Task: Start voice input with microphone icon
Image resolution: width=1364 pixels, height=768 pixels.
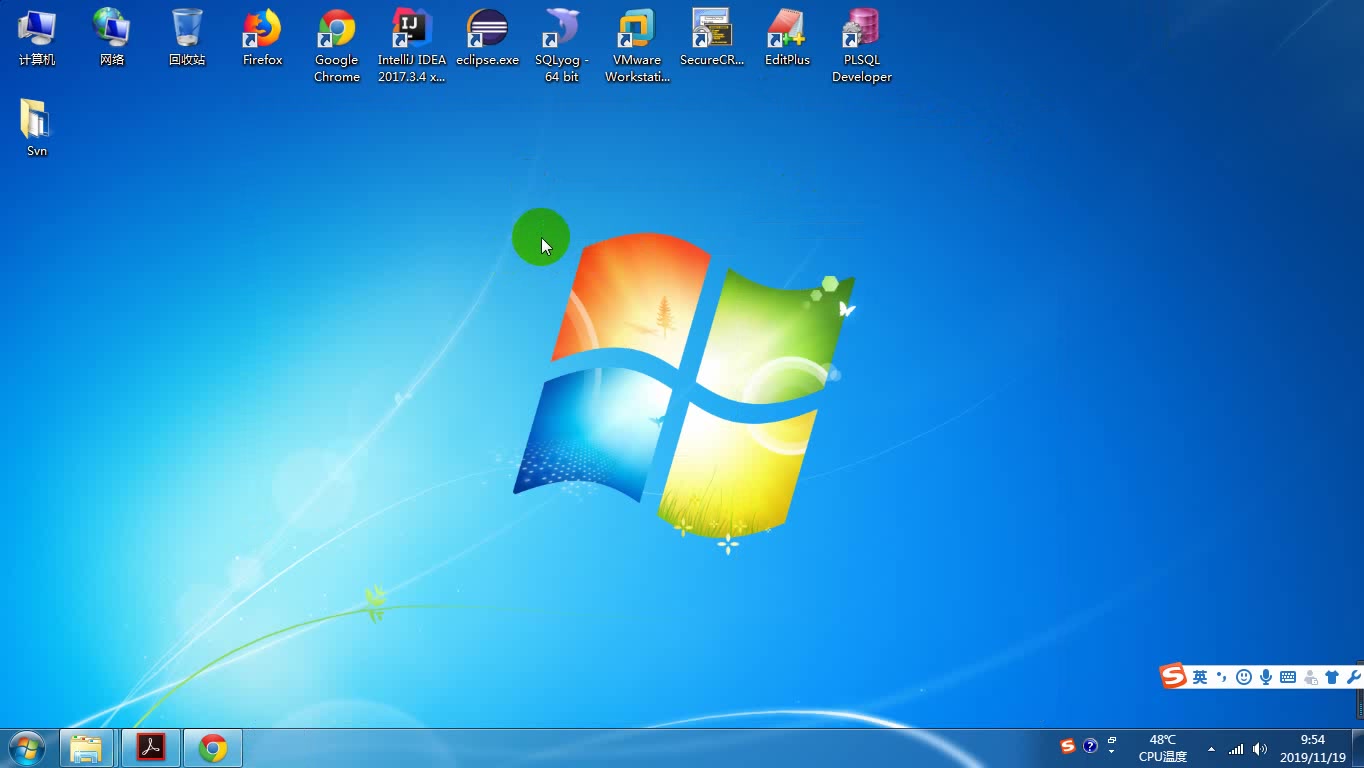Action: point(1266,677)
